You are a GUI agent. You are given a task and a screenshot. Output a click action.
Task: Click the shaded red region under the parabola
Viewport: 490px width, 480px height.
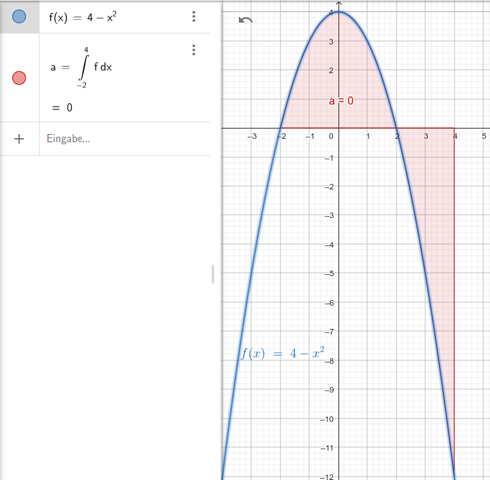(338, 73)
